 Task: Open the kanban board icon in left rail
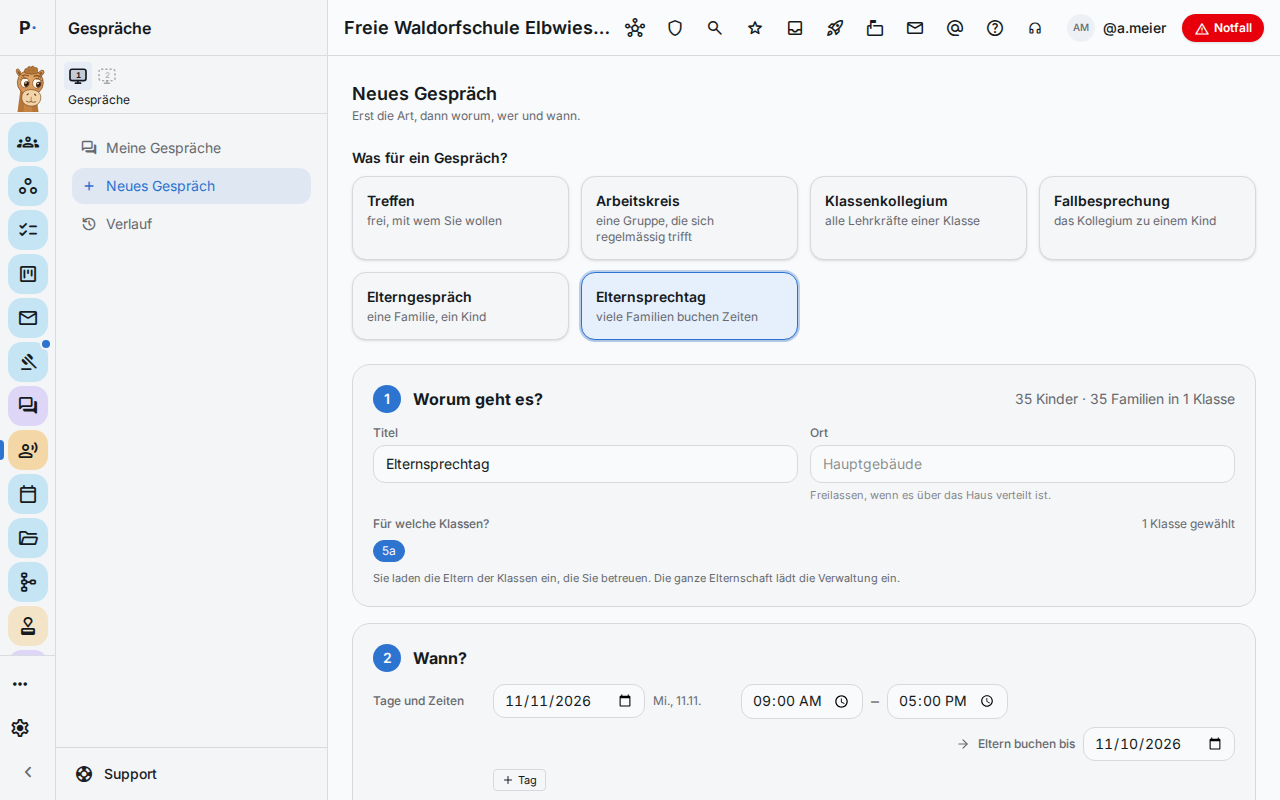coord(28,274)
